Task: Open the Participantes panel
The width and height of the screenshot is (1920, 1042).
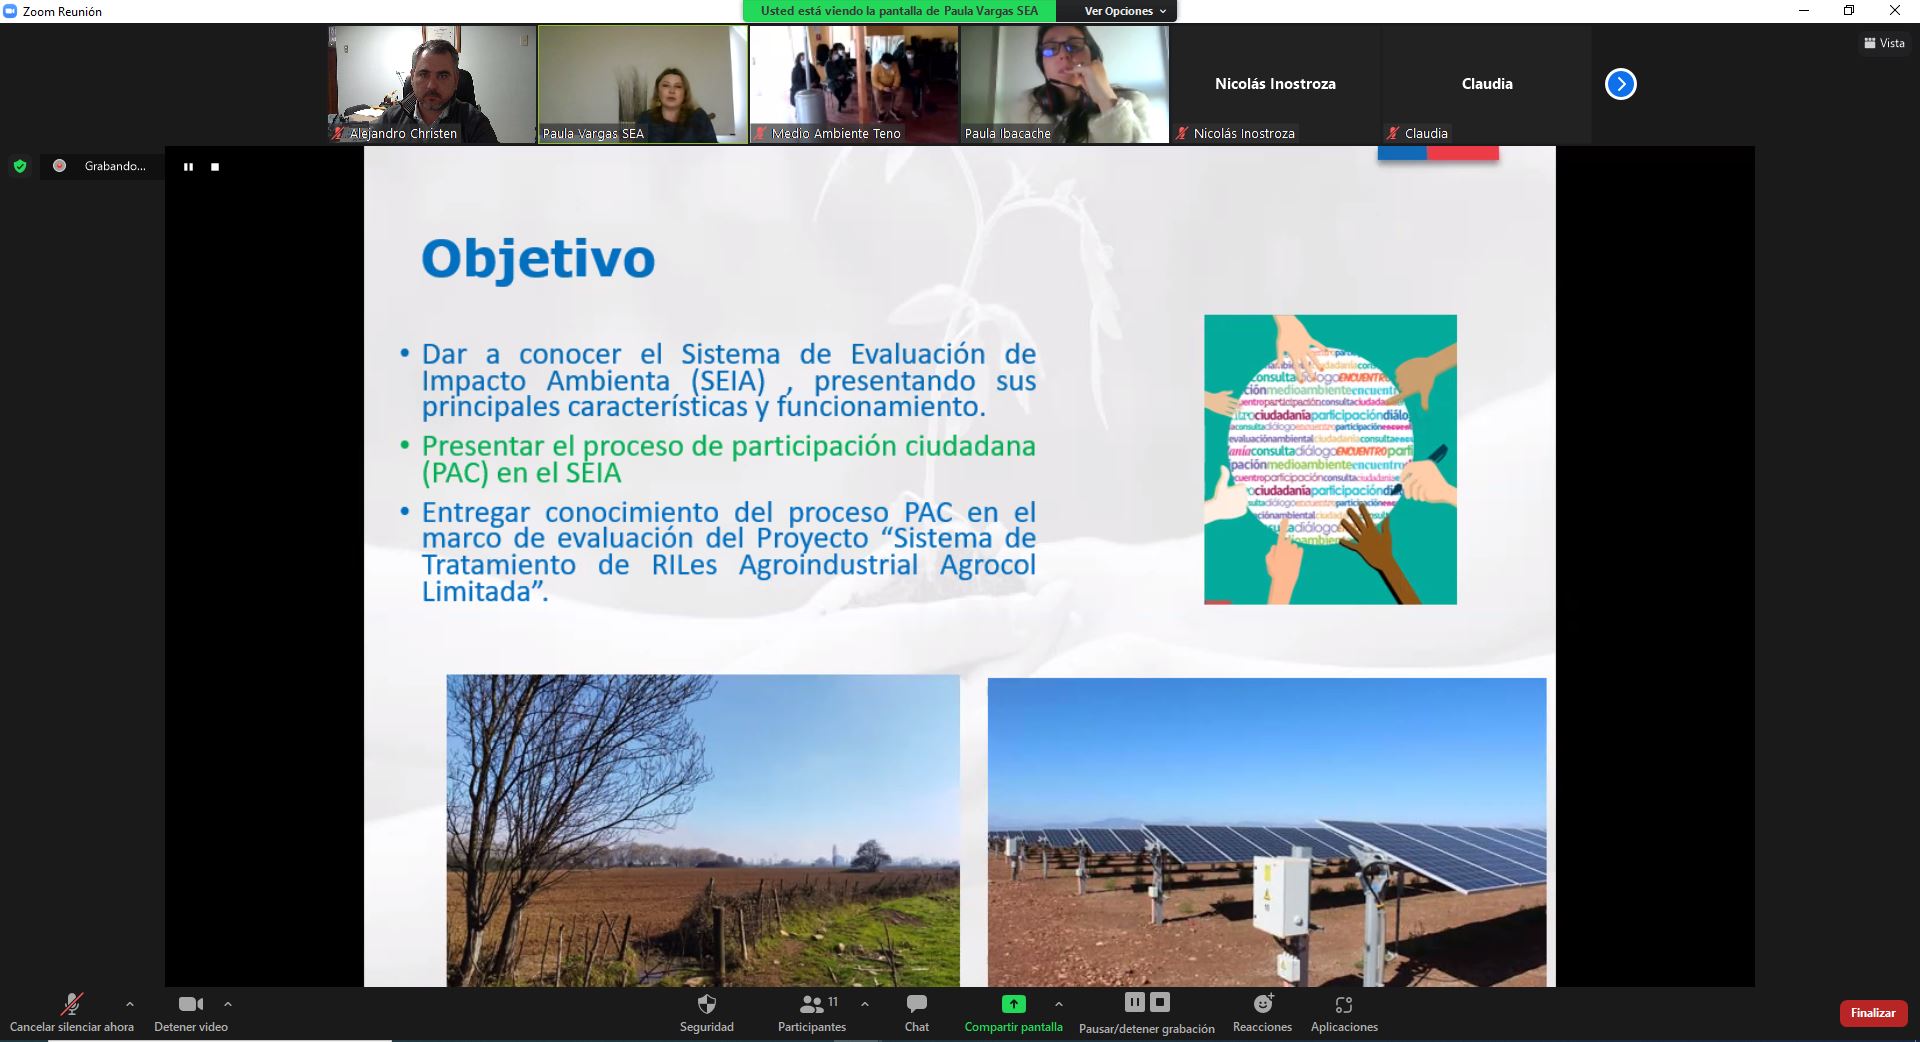Action: click(x=812, y=1005)
